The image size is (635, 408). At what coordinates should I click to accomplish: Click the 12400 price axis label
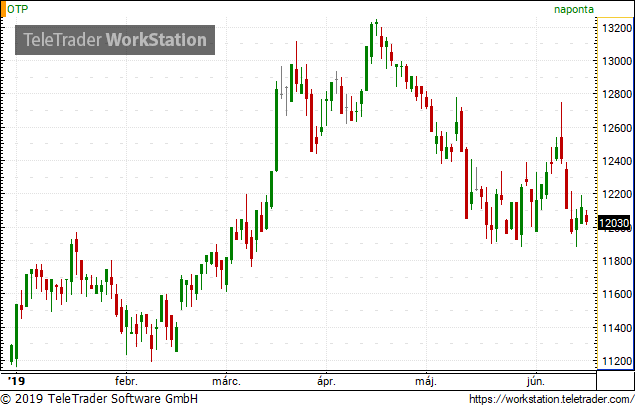coord(617,161)
